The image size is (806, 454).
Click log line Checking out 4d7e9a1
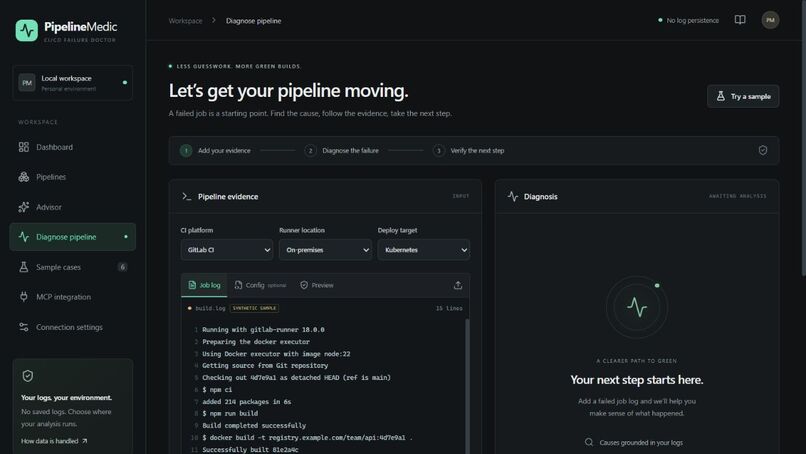(x=296, y=378)
